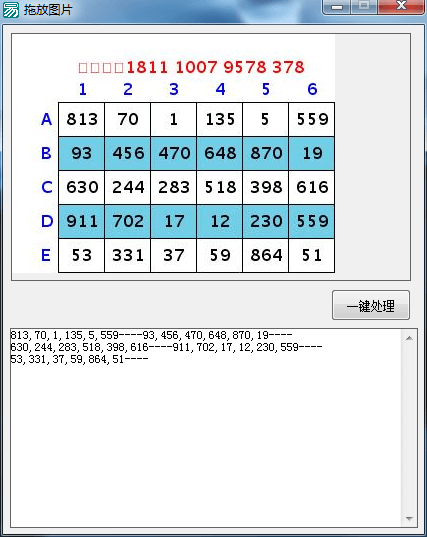Select the blue cell showing 456
This screenshot has width=427, height=537.
128,153
